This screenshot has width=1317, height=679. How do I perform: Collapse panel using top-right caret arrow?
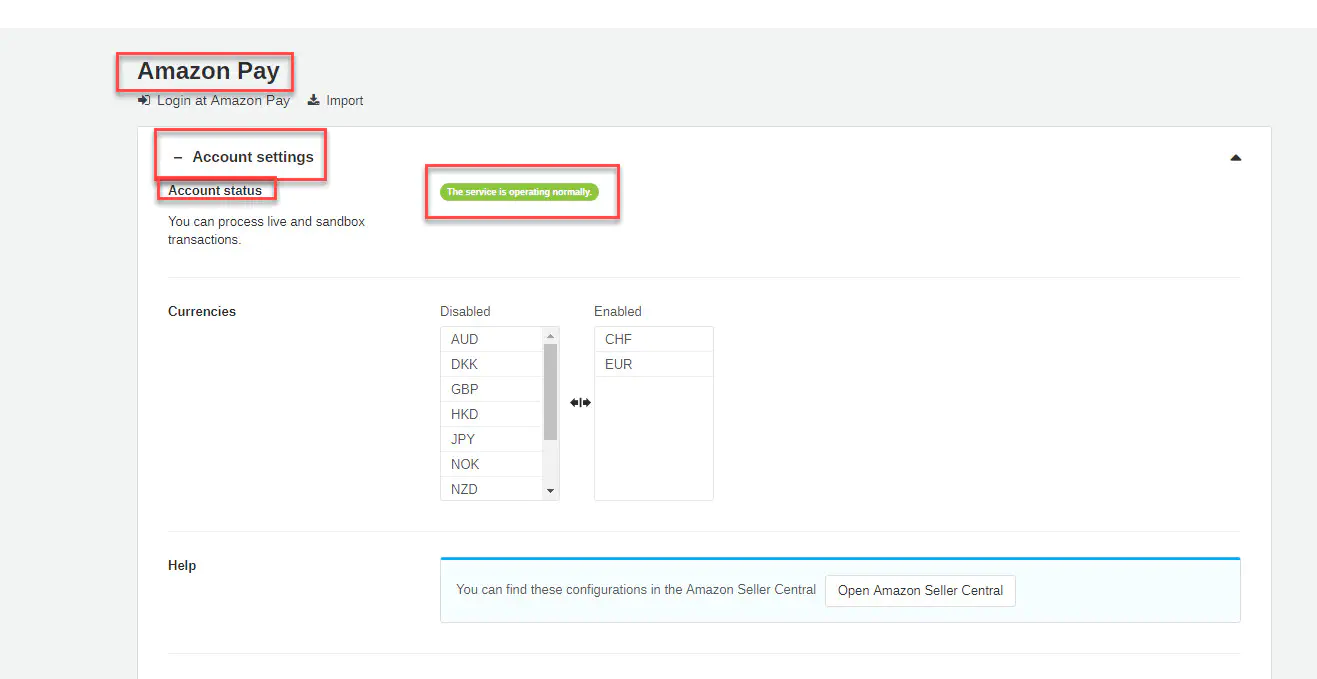coord(1235,158)
